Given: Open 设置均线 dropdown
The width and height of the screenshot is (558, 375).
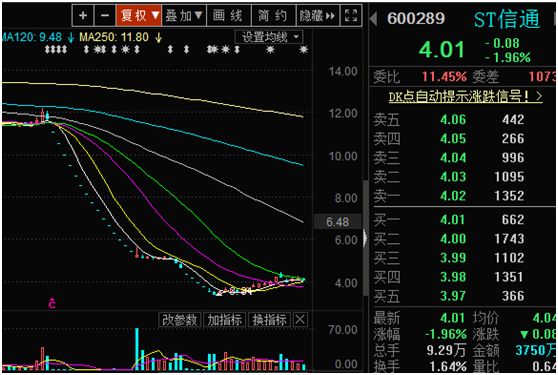Looking at the screenshot, I should [x=269, y=37].
